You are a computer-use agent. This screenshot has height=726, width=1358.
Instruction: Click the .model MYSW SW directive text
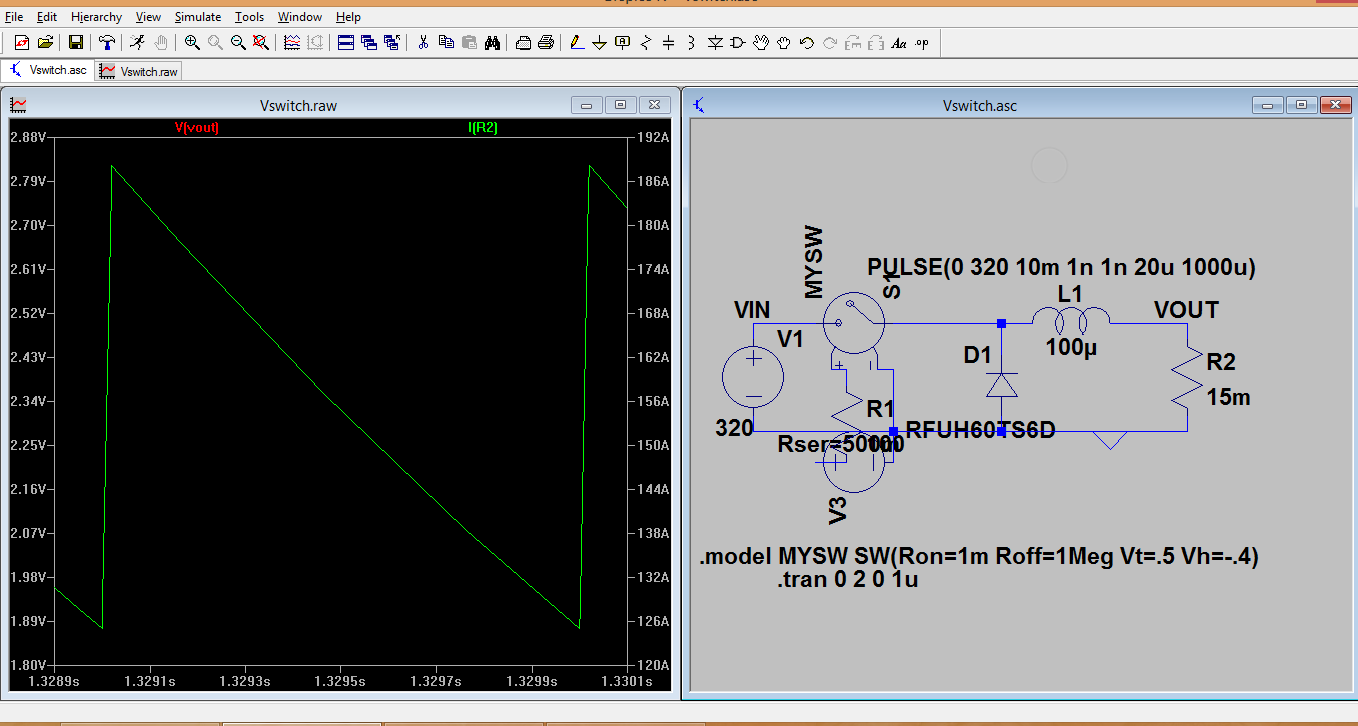tap(979, 557)
